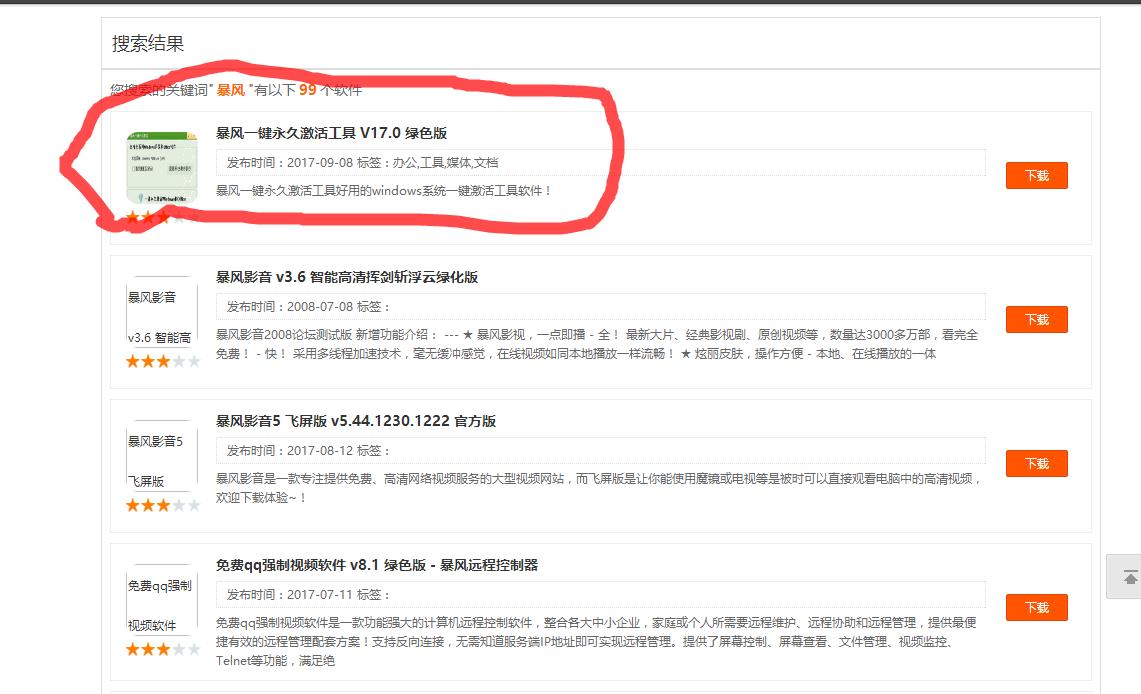The height and width of the screenshot is (694, 1141).
Task: Click 下载 button for 免费qq强制视频软件
Action: 1036,607
